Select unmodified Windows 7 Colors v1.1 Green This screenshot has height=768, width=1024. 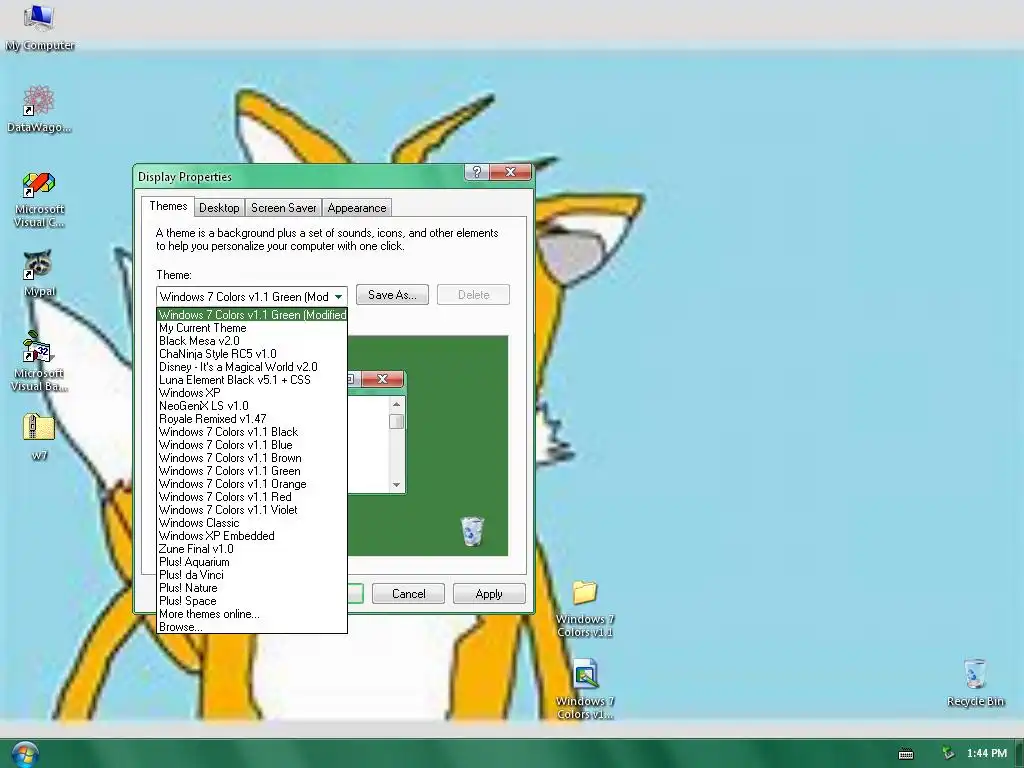252,471
